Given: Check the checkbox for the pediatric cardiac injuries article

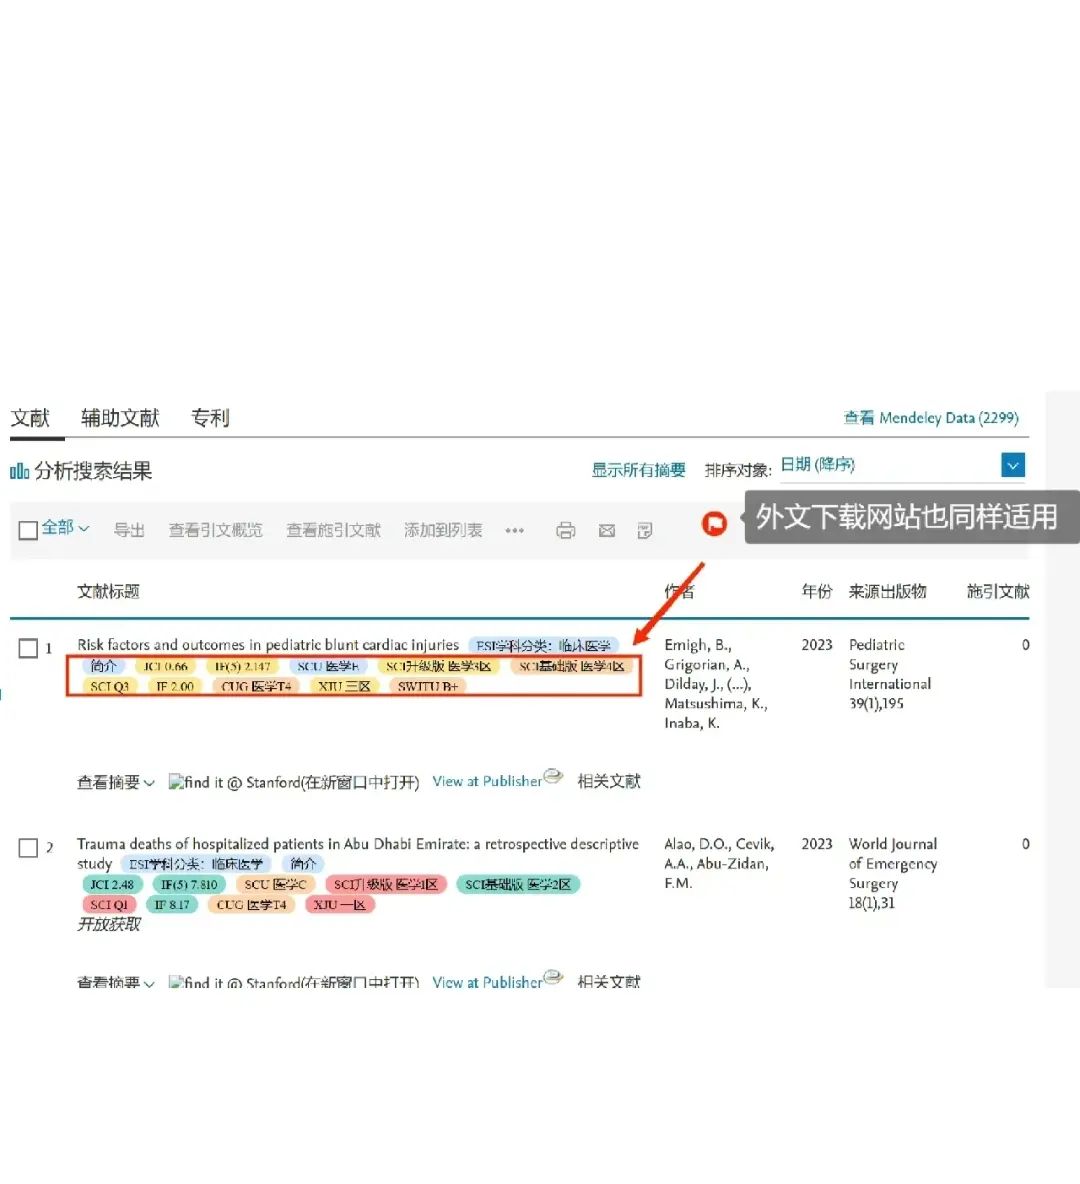Looking at the screenshot, I should 29,648.
